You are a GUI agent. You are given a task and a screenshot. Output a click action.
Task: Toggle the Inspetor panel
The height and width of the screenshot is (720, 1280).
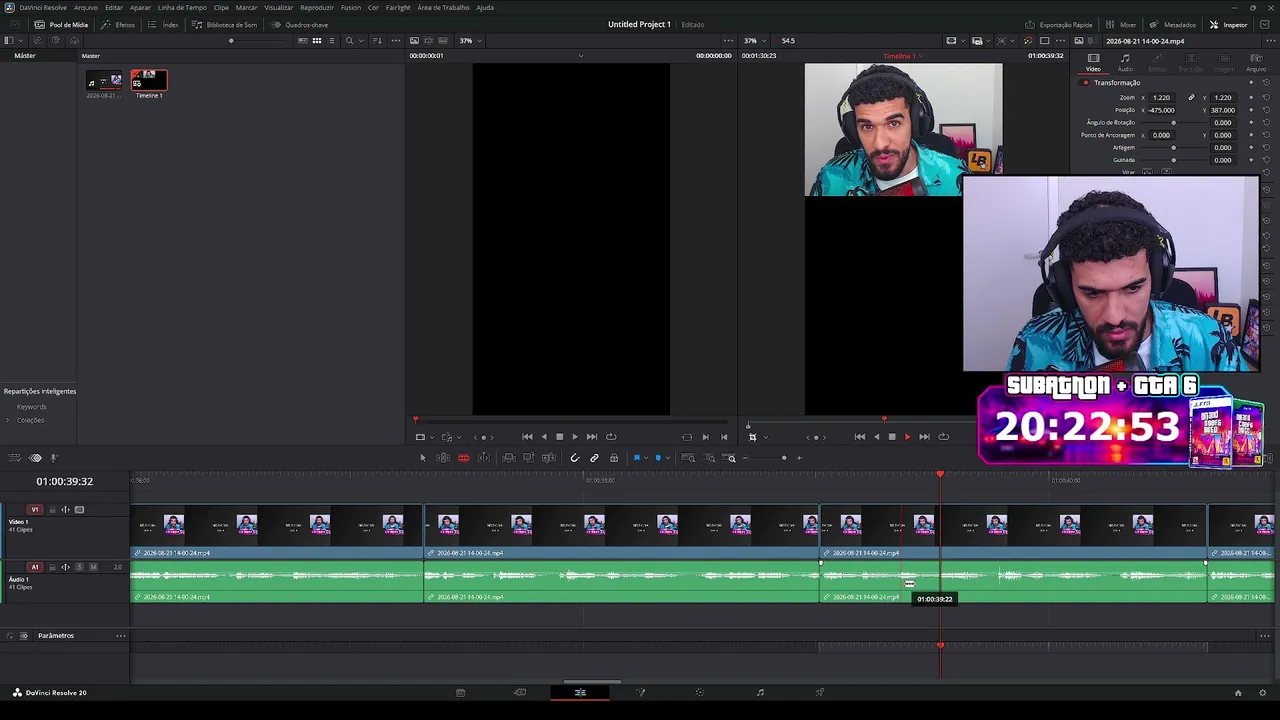point(1229,24)
